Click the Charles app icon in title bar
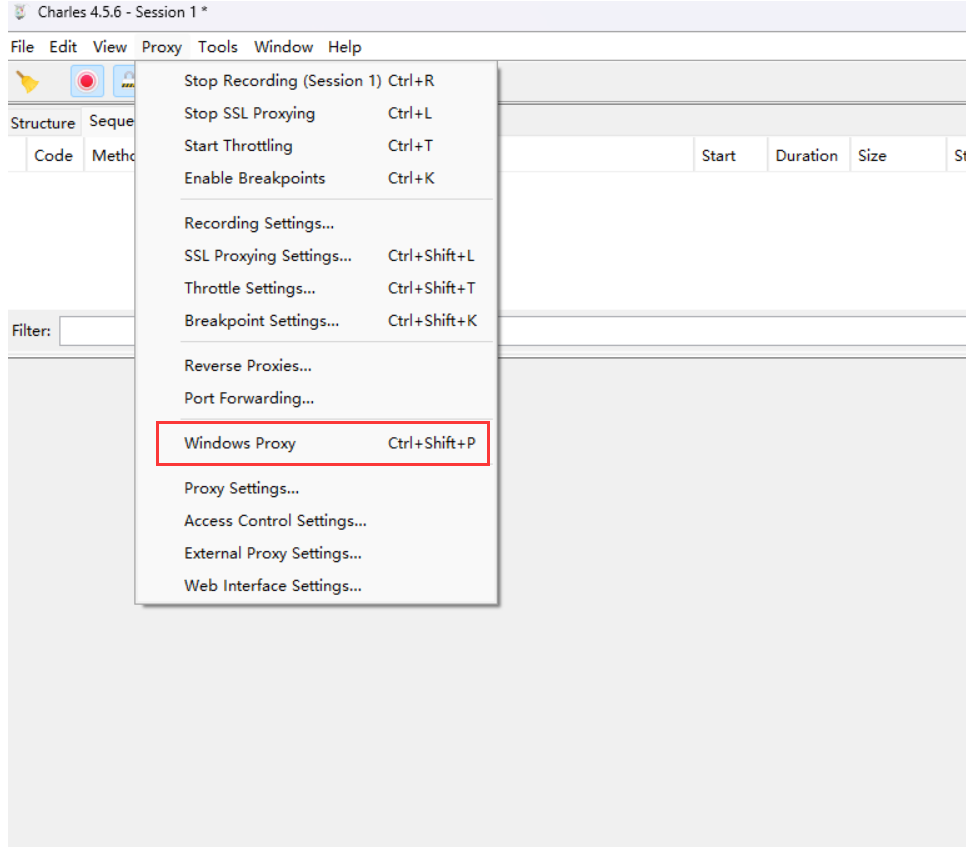 point(20,12)
